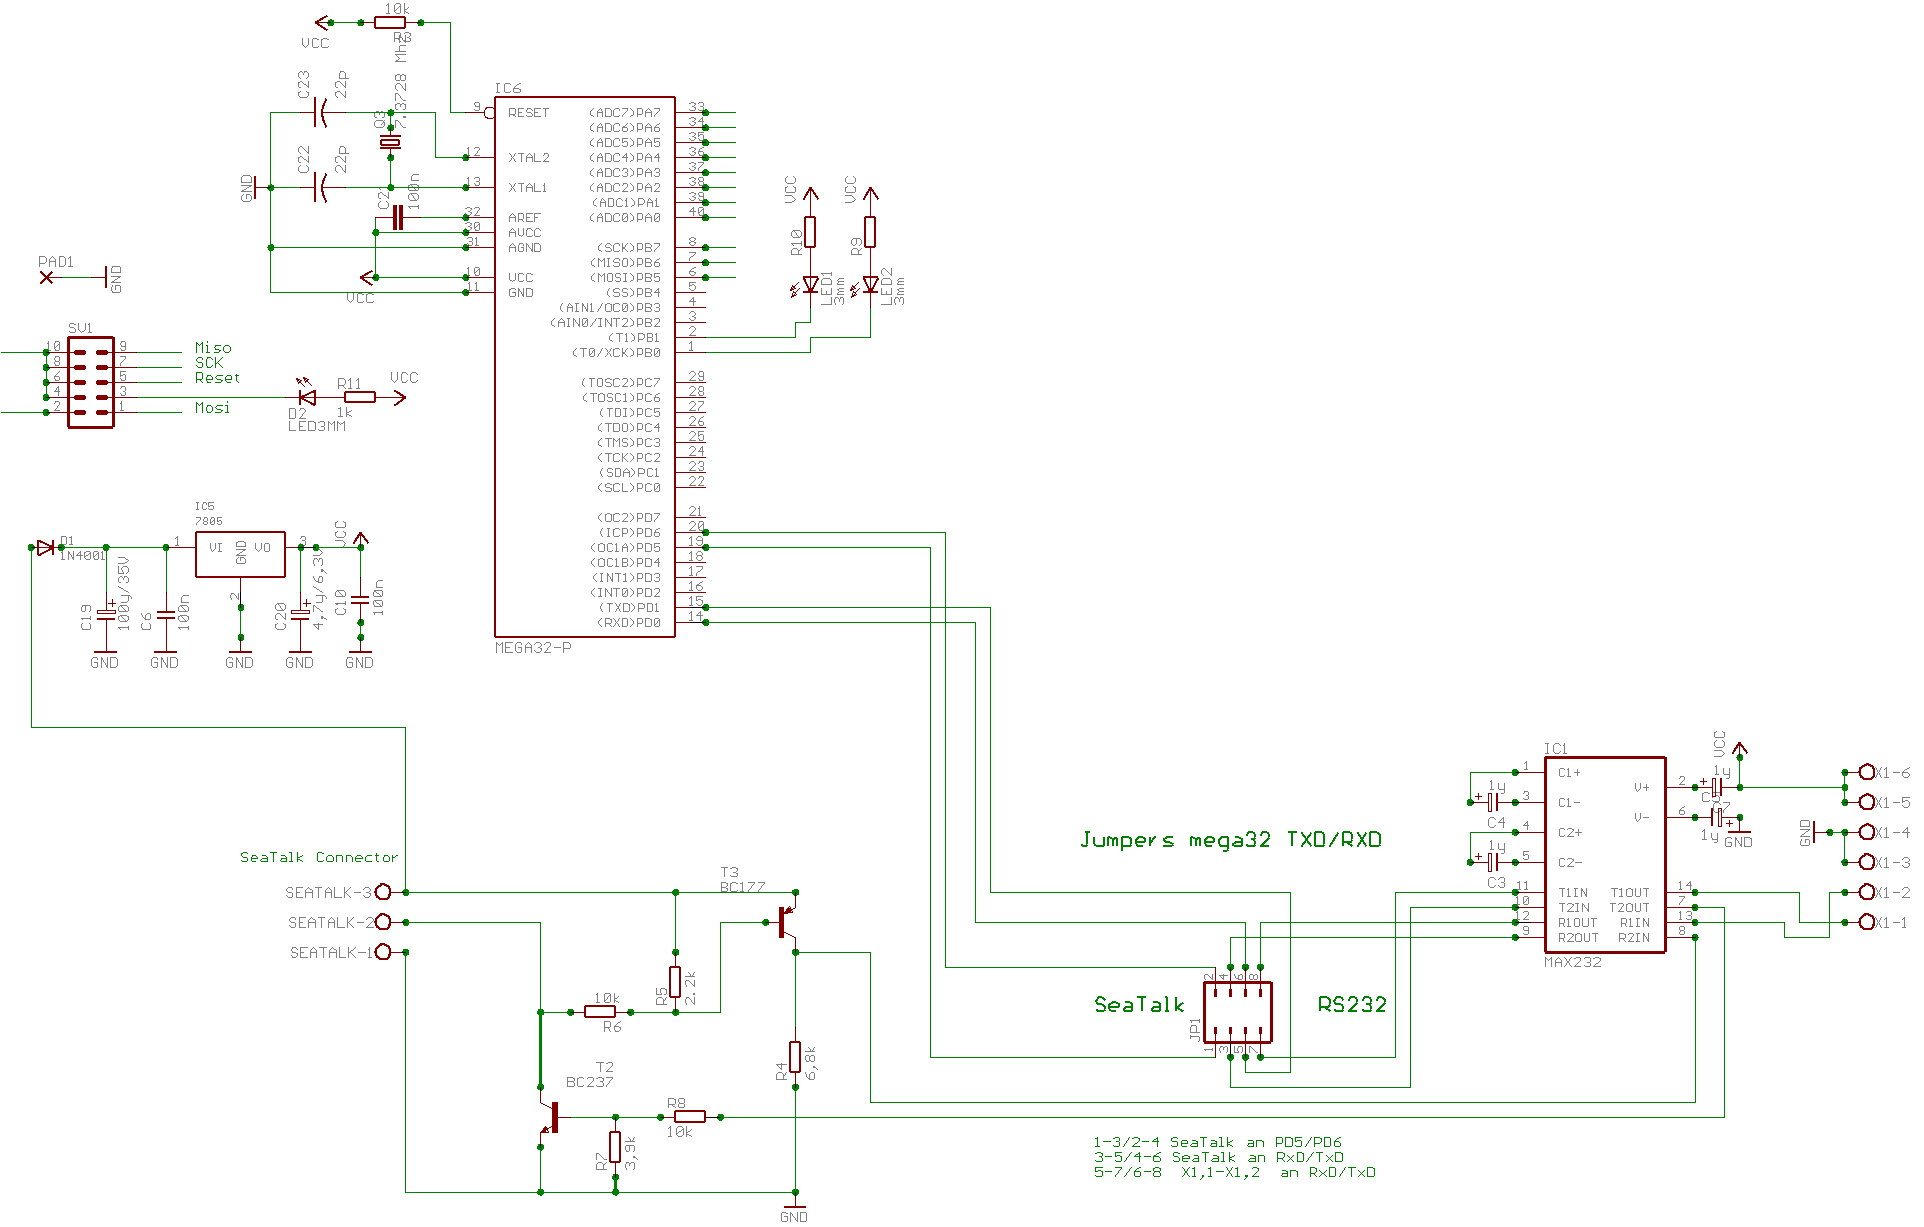Click the X1-1 connector pad

point(1866,922)
